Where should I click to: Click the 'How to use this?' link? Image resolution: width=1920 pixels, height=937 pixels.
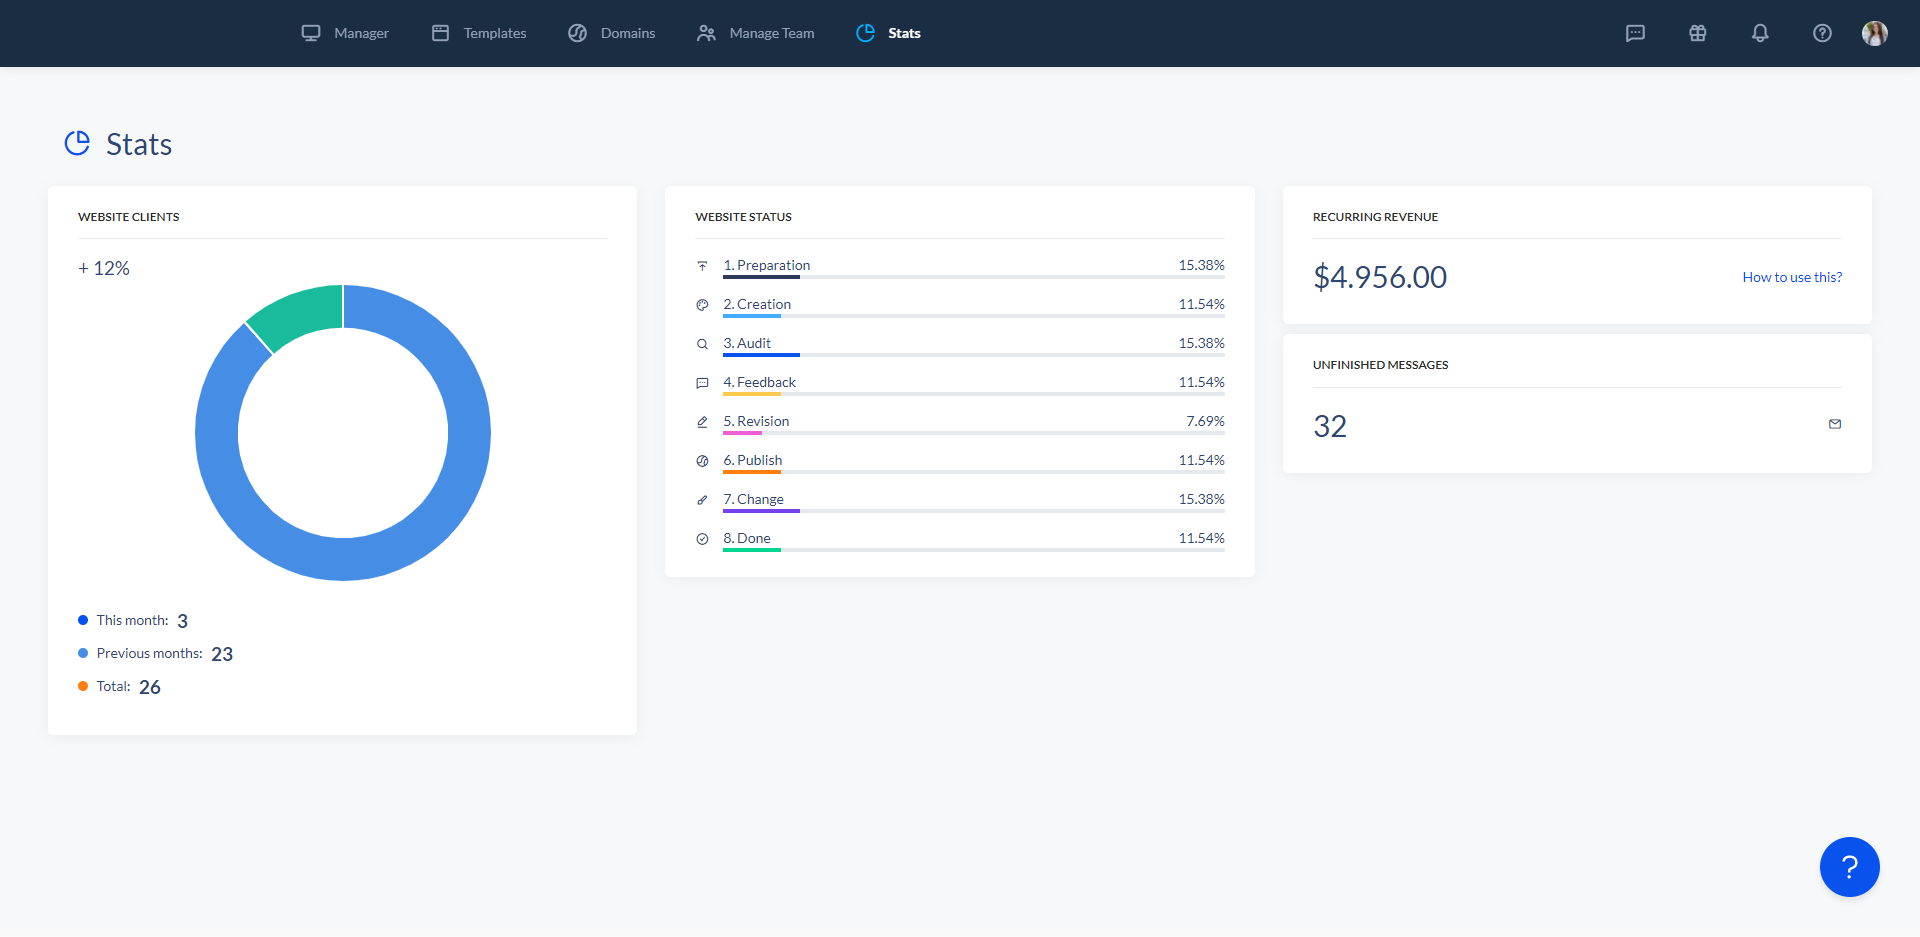[1791, 277]
